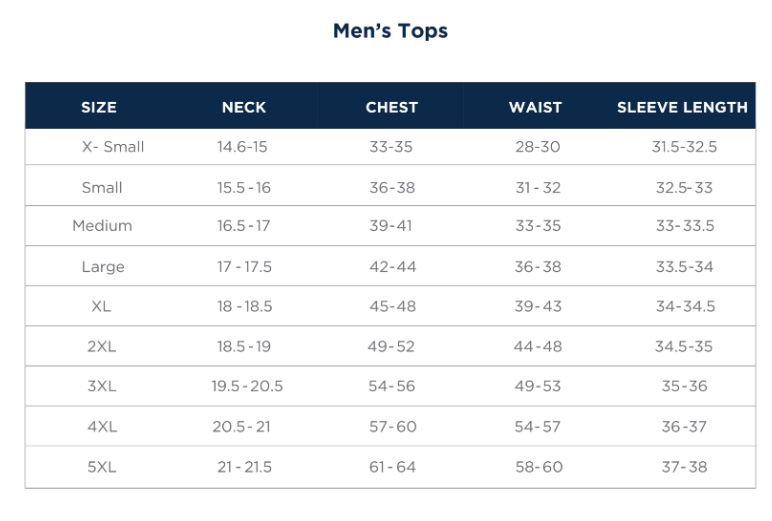
Task: Click the XL size row label
Action: 101,307
